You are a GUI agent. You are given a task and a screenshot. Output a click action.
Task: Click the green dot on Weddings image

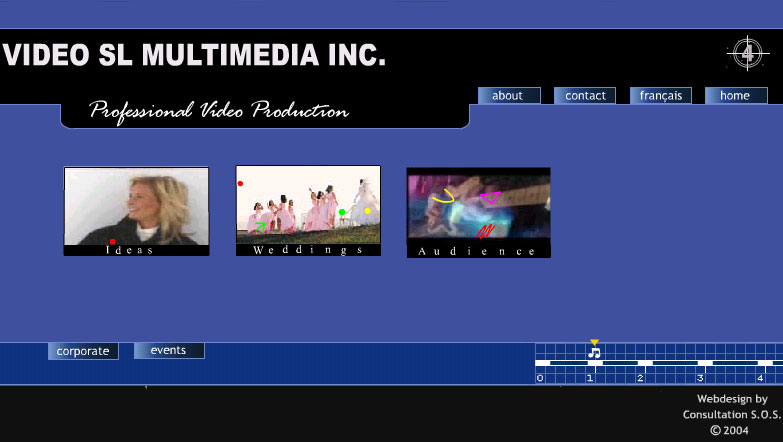[x=342, y=212]
